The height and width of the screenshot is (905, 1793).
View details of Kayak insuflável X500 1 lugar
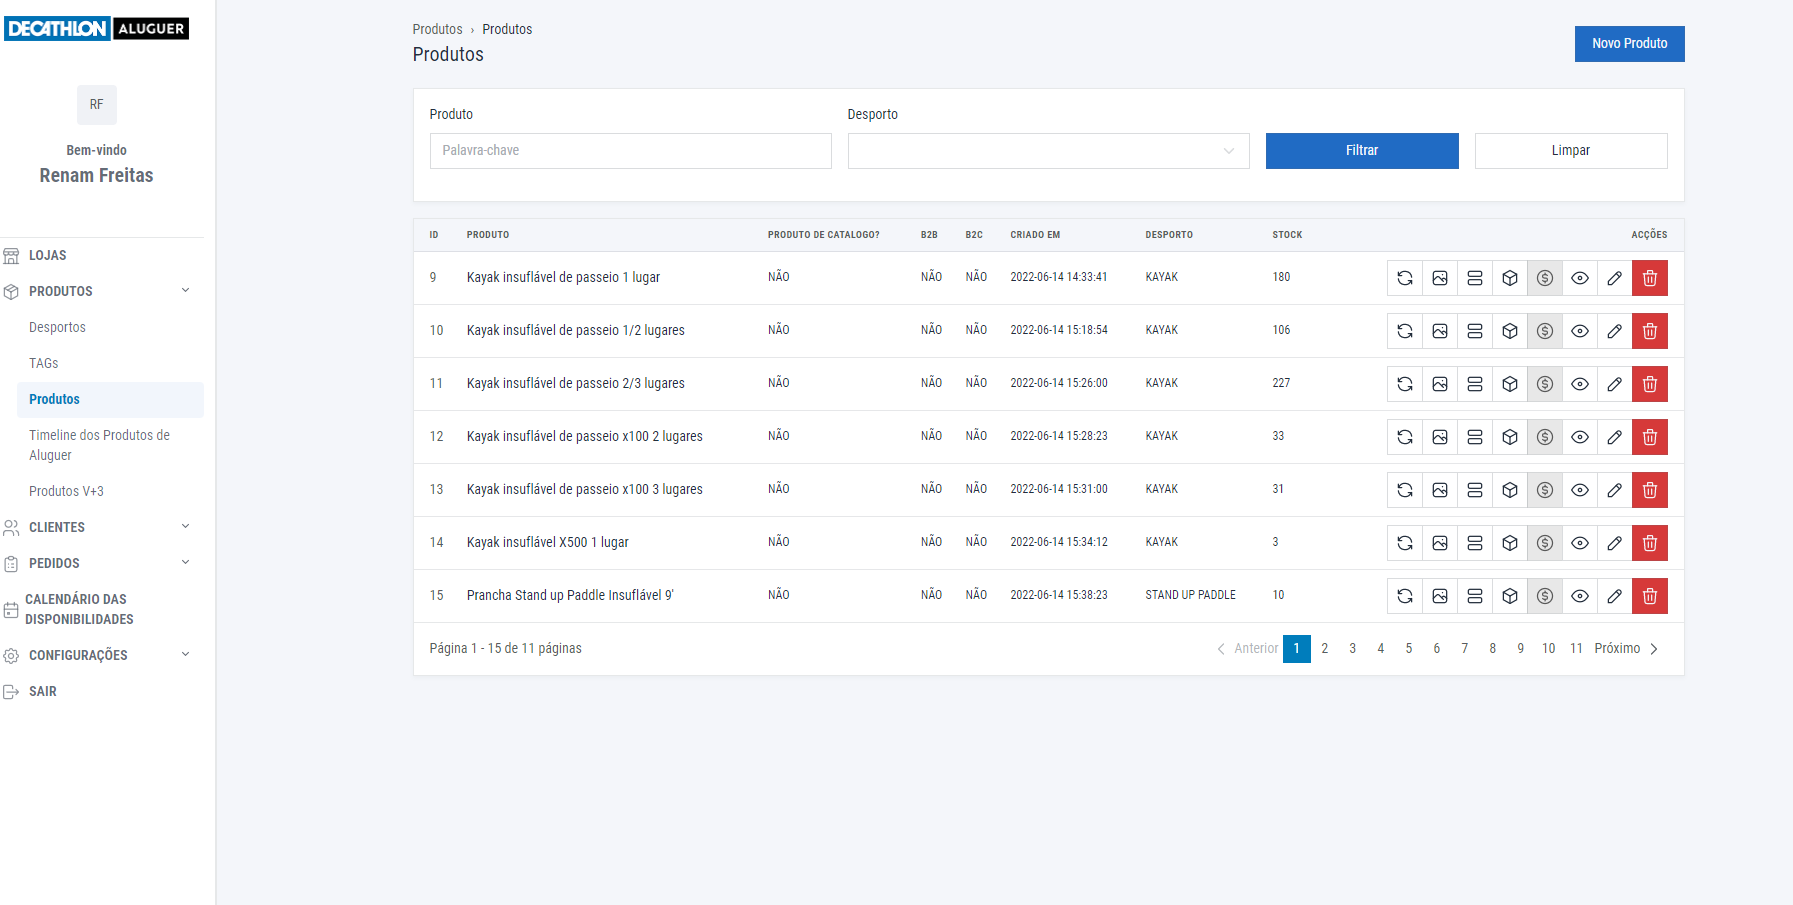pyautogui.click(x=1580, y=542)
